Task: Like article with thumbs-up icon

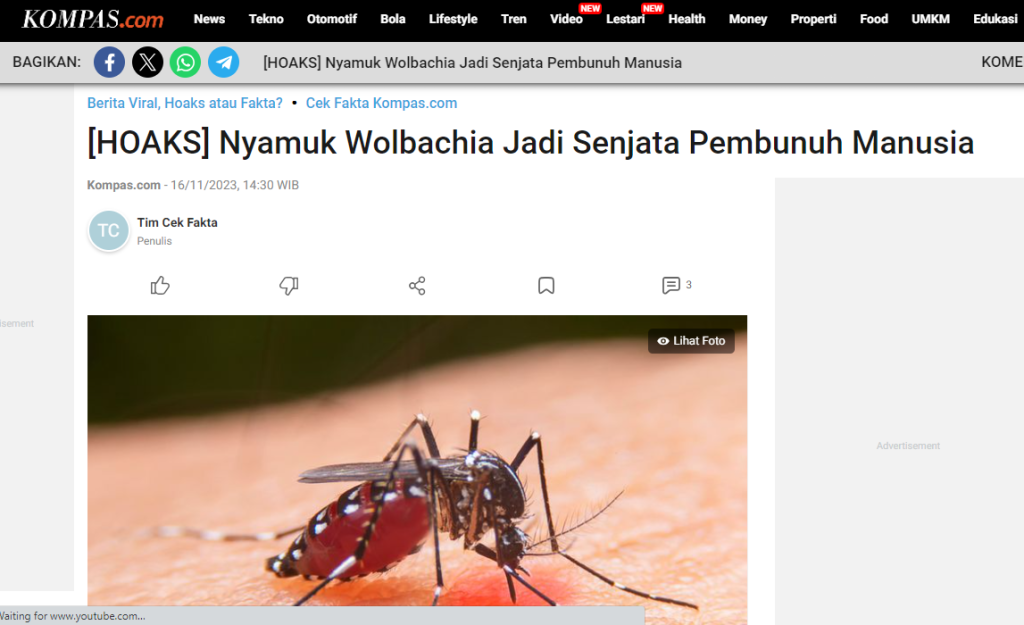Action: point(160,285)
